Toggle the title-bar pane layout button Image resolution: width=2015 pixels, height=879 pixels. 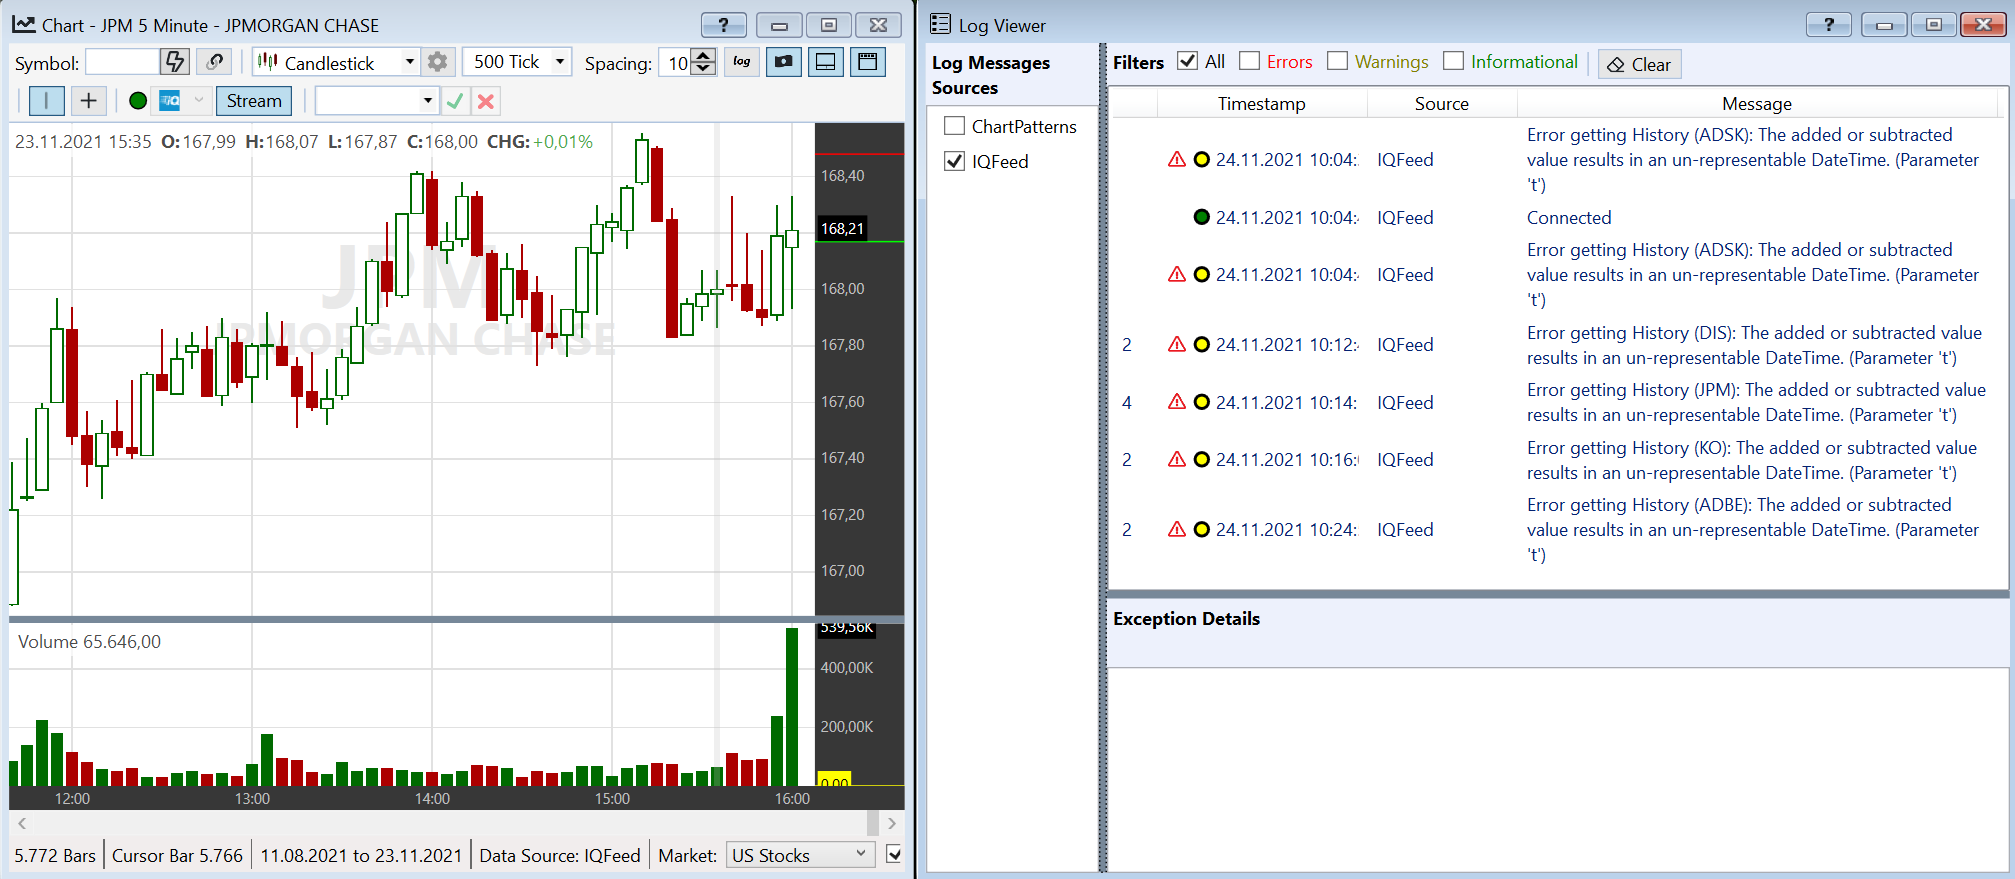(868, 62)
